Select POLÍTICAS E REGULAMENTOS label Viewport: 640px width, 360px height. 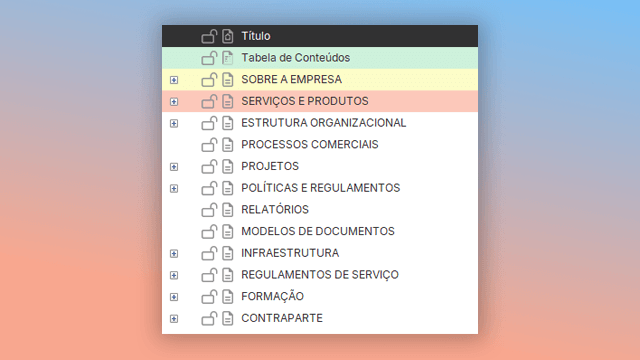(321, 188)
